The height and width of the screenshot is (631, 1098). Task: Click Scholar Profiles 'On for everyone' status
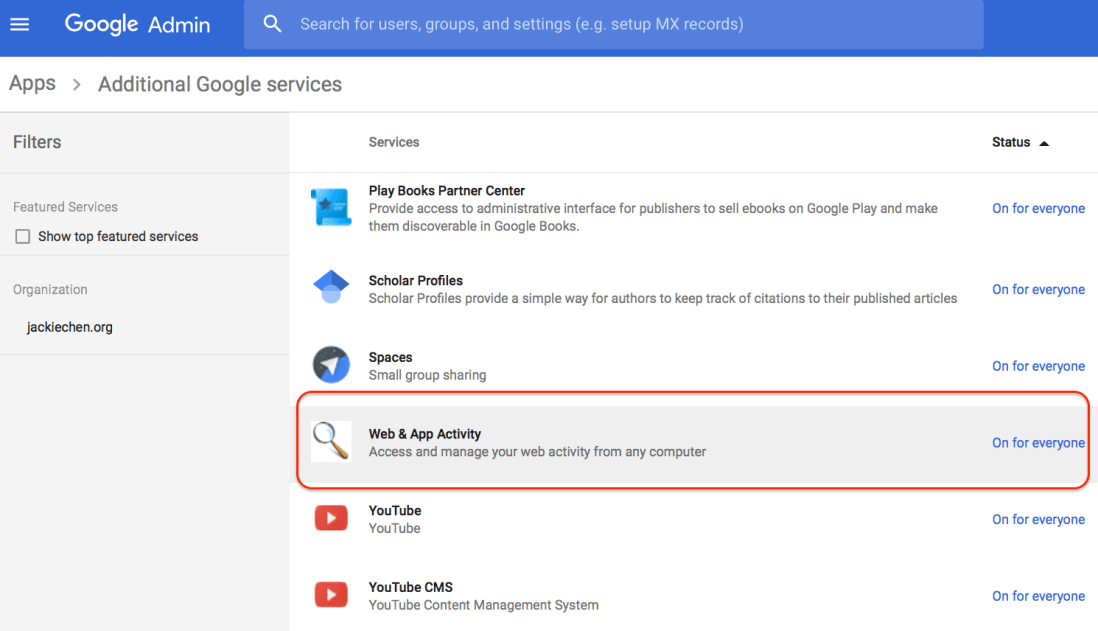coord(1038,289)
